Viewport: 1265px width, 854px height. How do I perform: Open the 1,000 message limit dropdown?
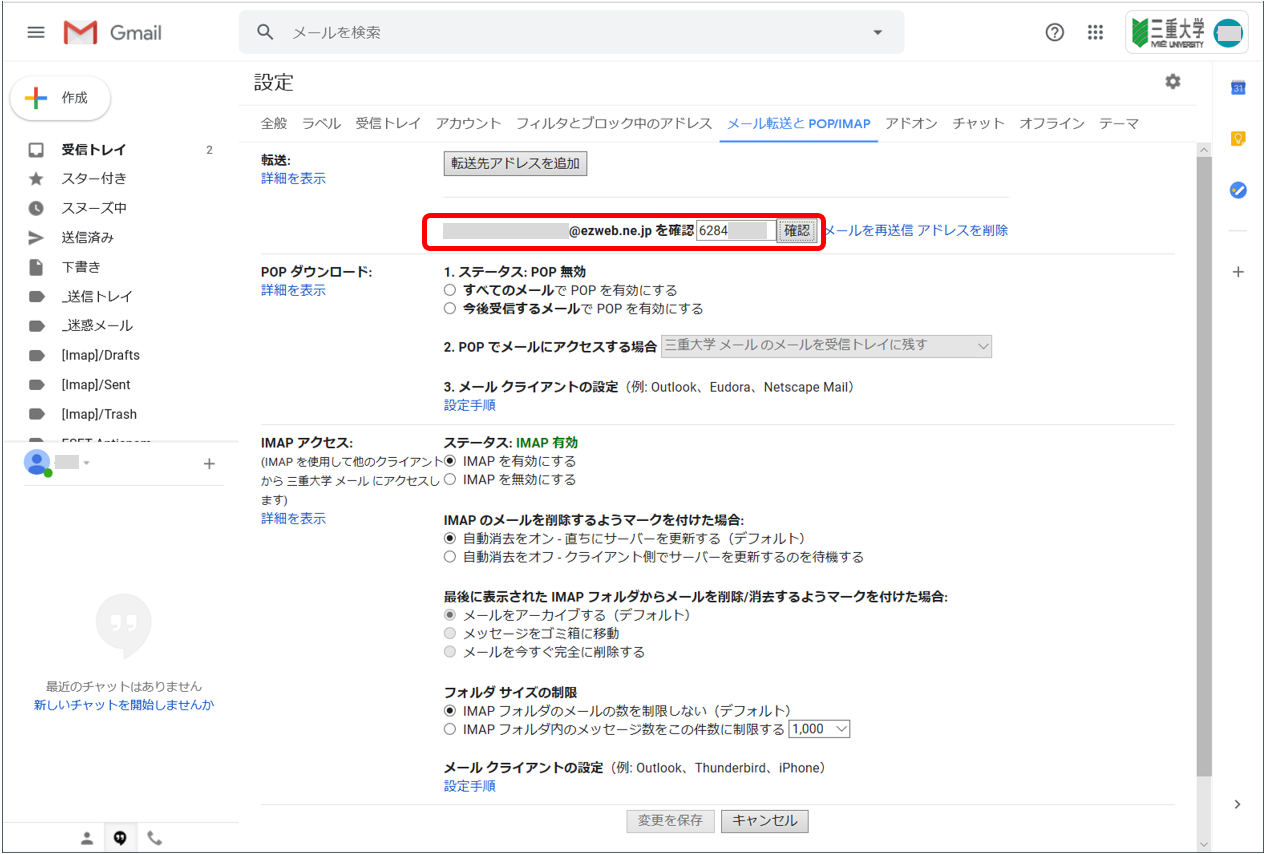pyautogui.click(x=820, y=729)
